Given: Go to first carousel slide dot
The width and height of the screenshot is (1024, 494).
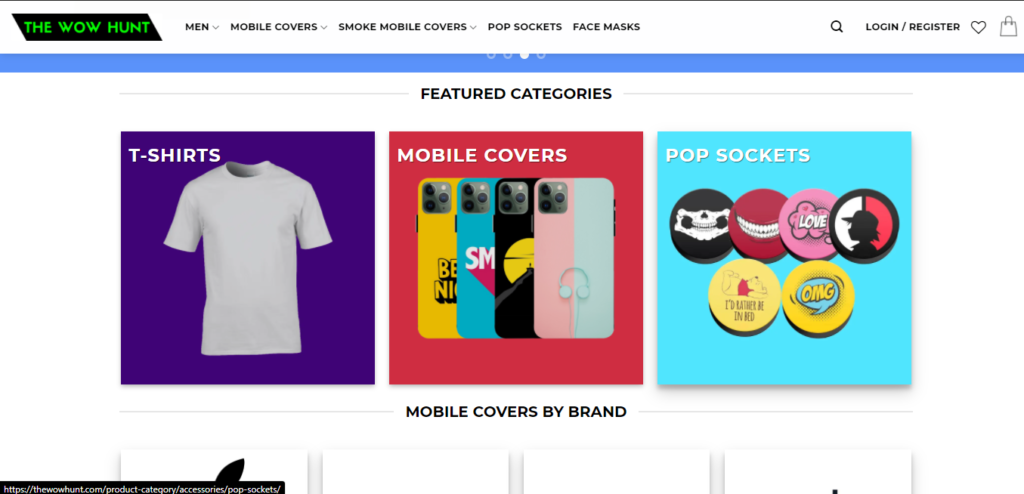Looking at the screenshot, I should click(491, 54).
